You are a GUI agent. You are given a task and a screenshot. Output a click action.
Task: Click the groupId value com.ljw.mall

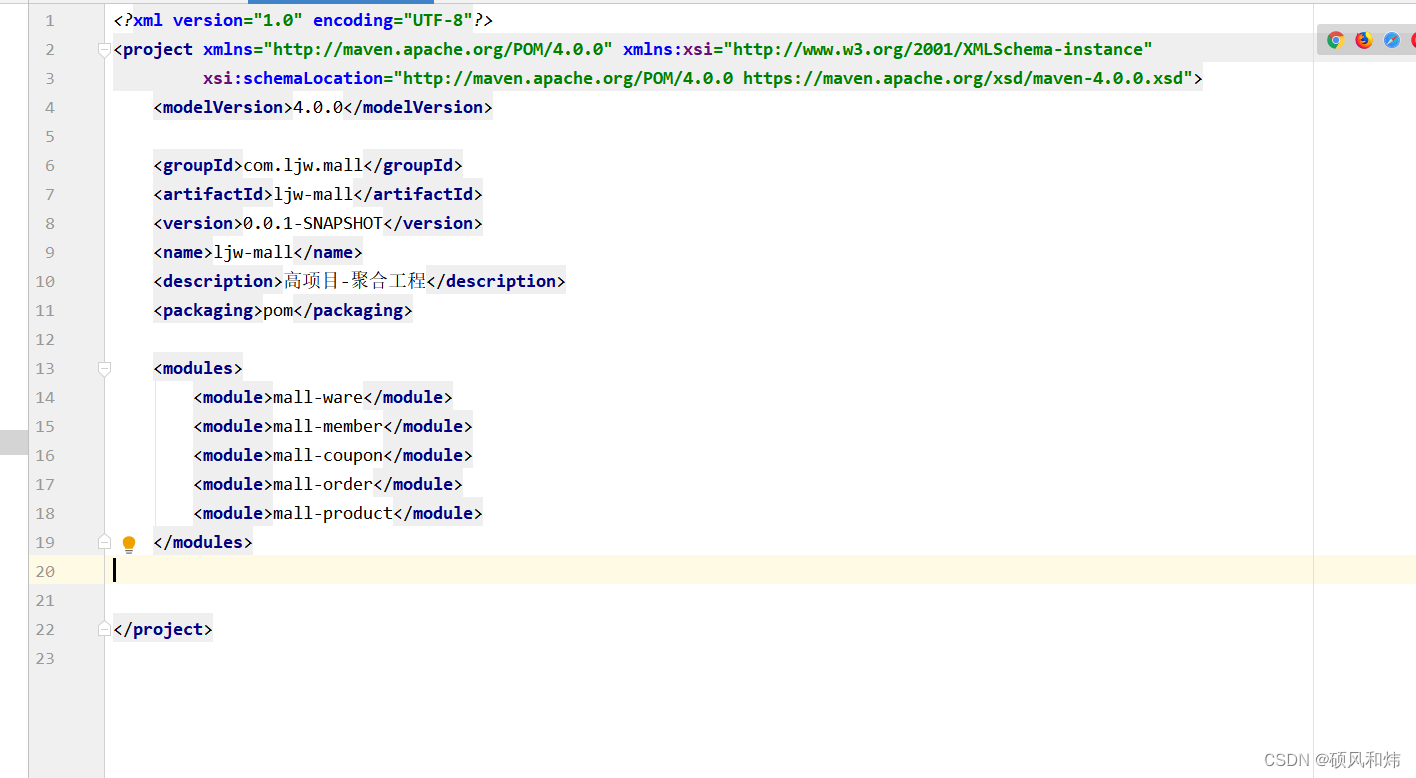pyautogui.click(x=303, y=165)
